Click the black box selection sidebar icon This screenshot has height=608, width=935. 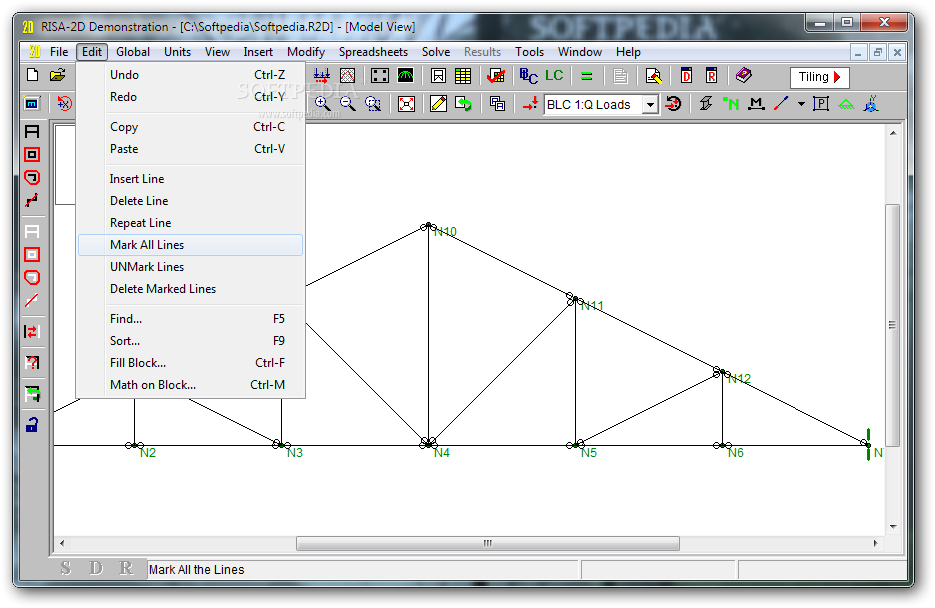pos(32,155)
